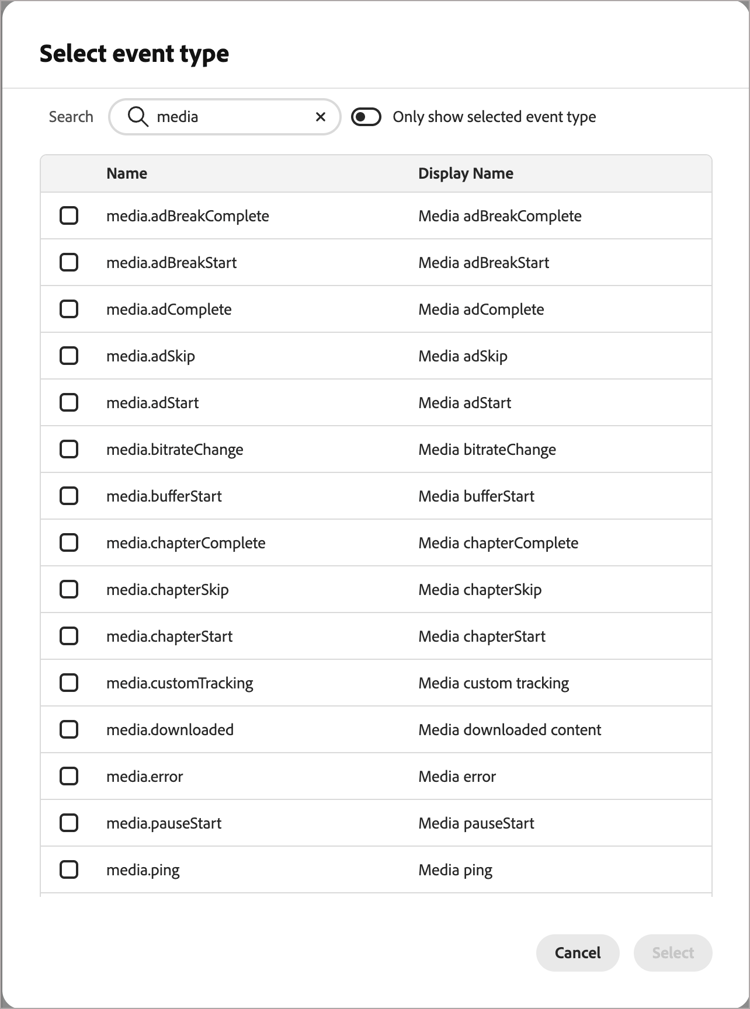Image resolution: width=750 pixels, height=1009 pixels.
Task: Check media.chapterSkip in the list
Action: pyautogui.click(x=69, y=589)
